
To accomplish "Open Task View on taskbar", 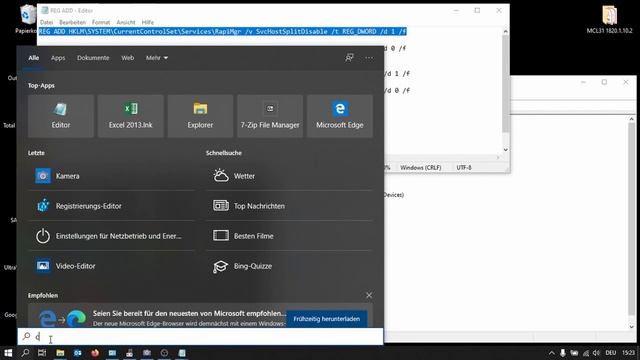I will 42,353.
